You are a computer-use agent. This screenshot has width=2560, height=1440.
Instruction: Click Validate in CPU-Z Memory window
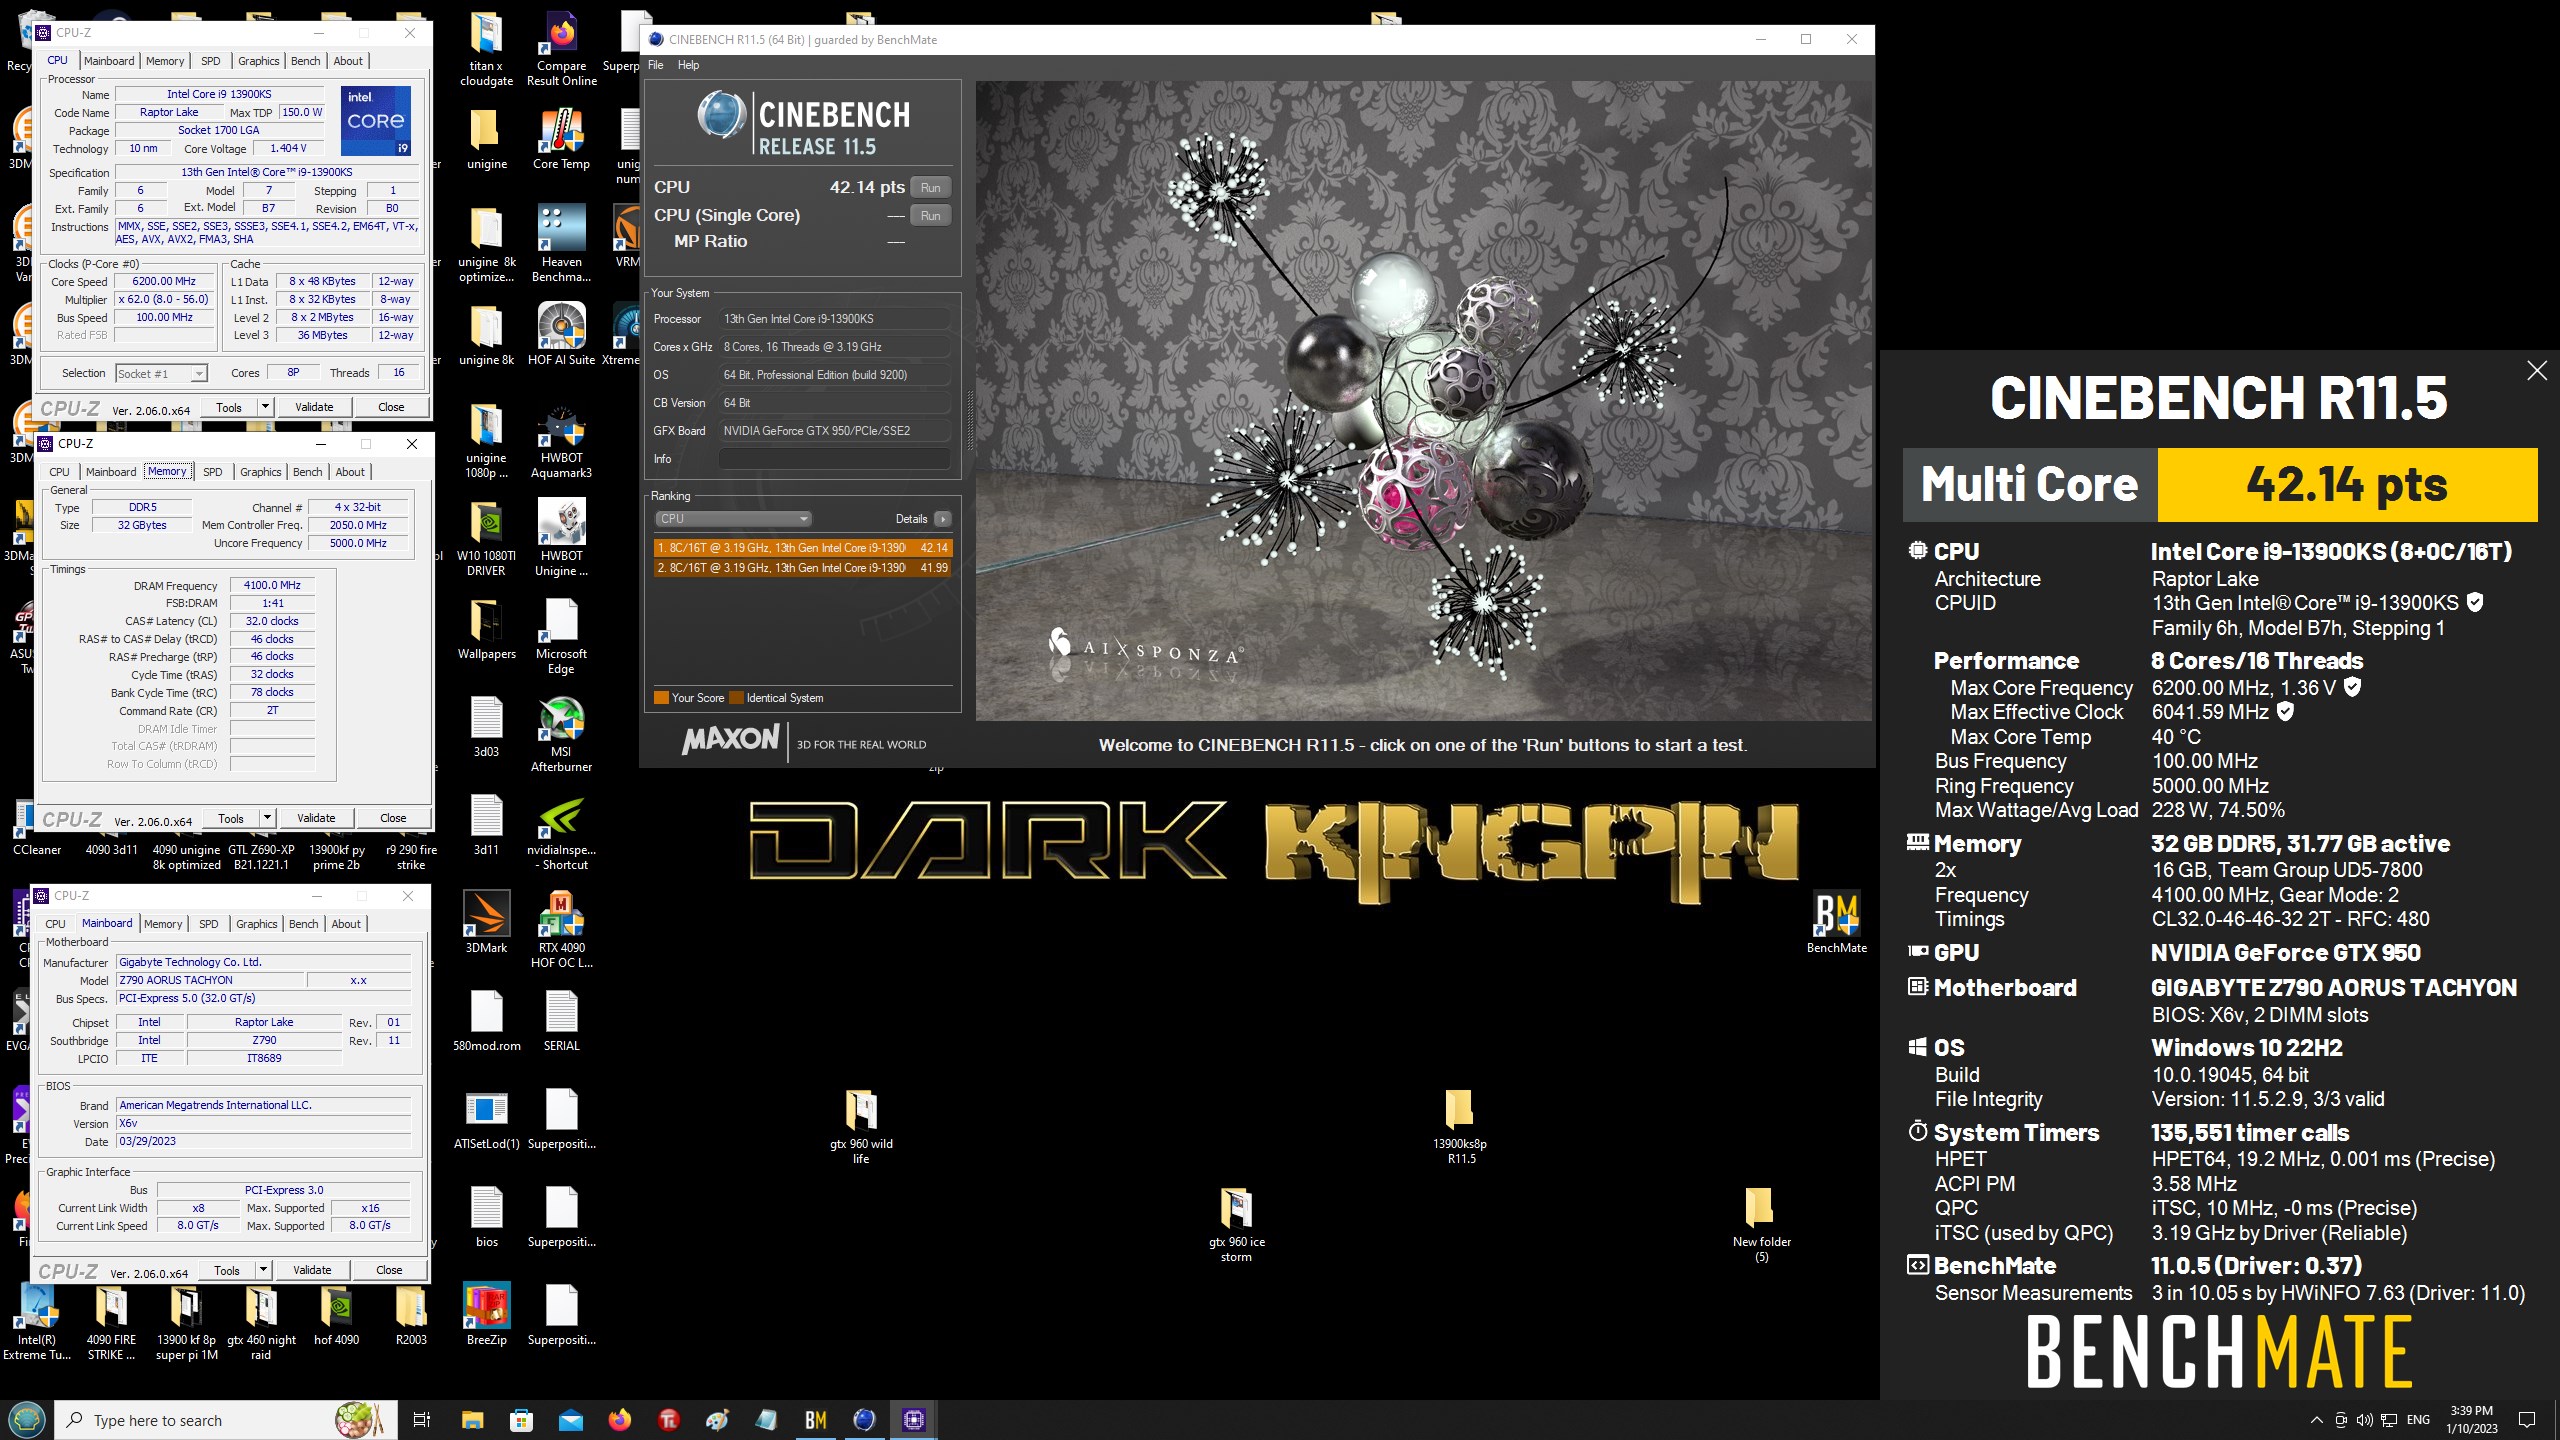(x=316, y=818)
